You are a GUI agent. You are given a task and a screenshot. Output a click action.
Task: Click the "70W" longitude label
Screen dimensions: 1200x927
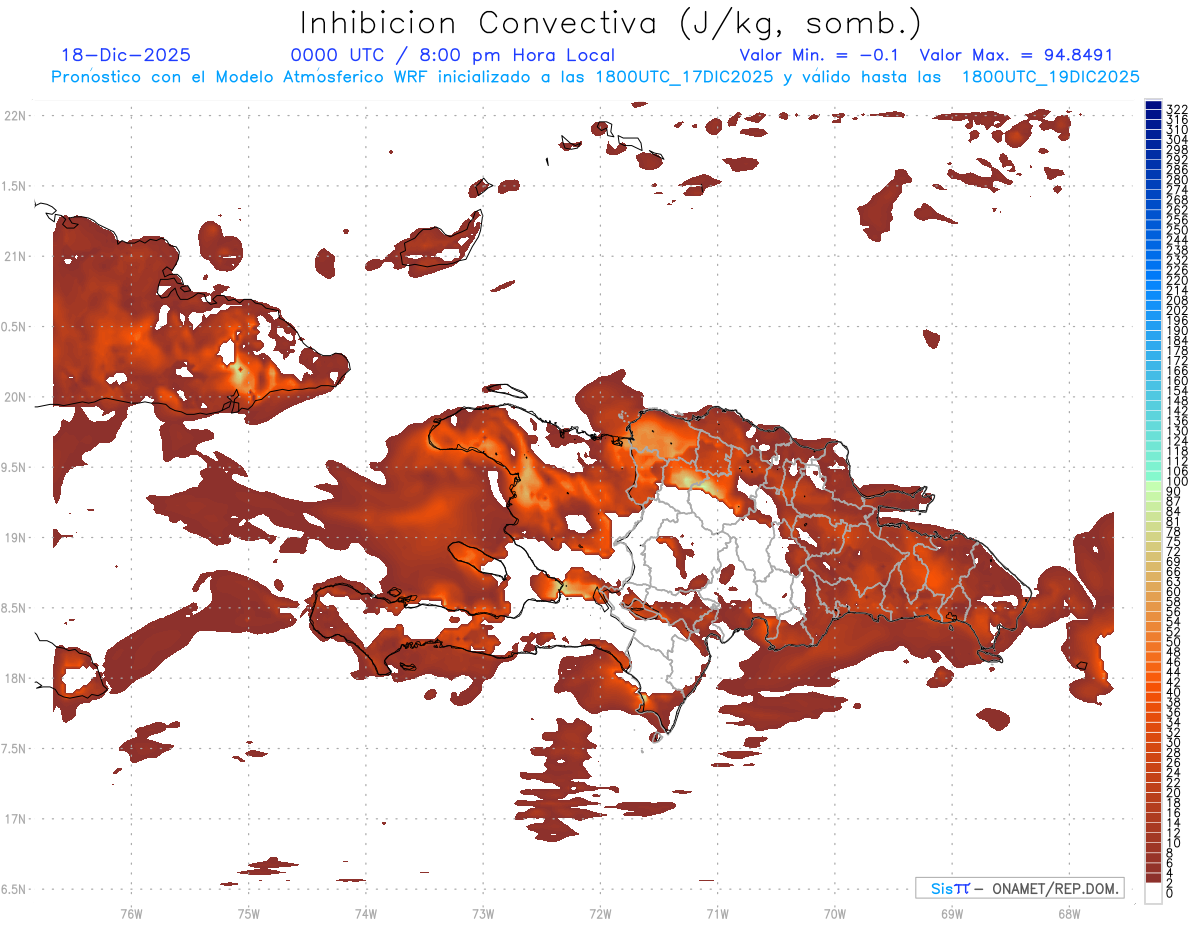click(834, 912)
